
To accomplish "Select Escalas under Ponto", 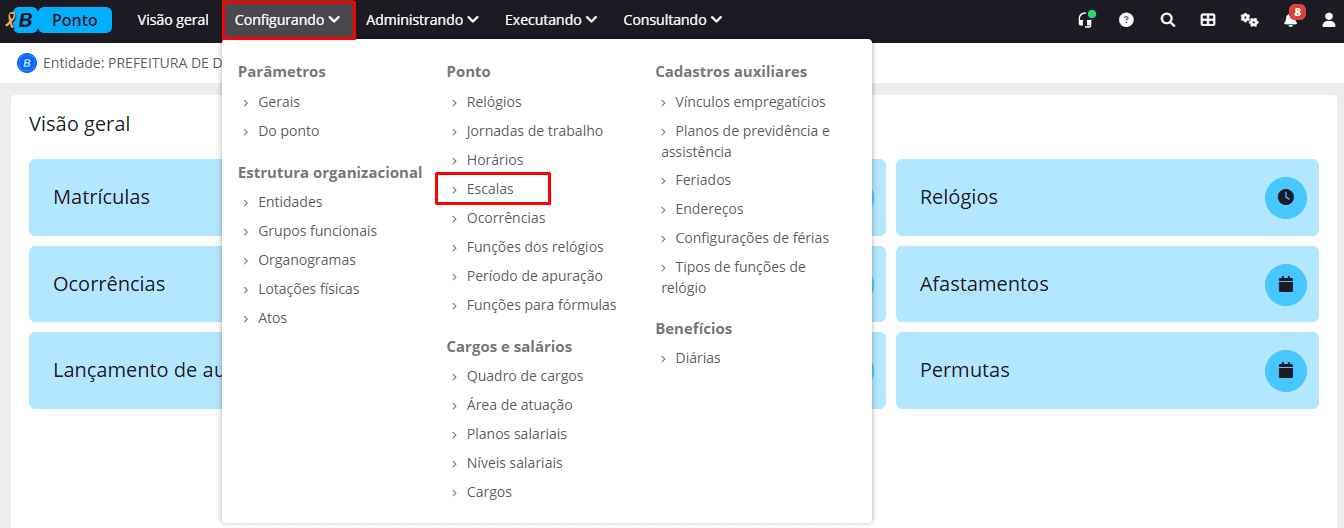I will click(x=490, y=189).
